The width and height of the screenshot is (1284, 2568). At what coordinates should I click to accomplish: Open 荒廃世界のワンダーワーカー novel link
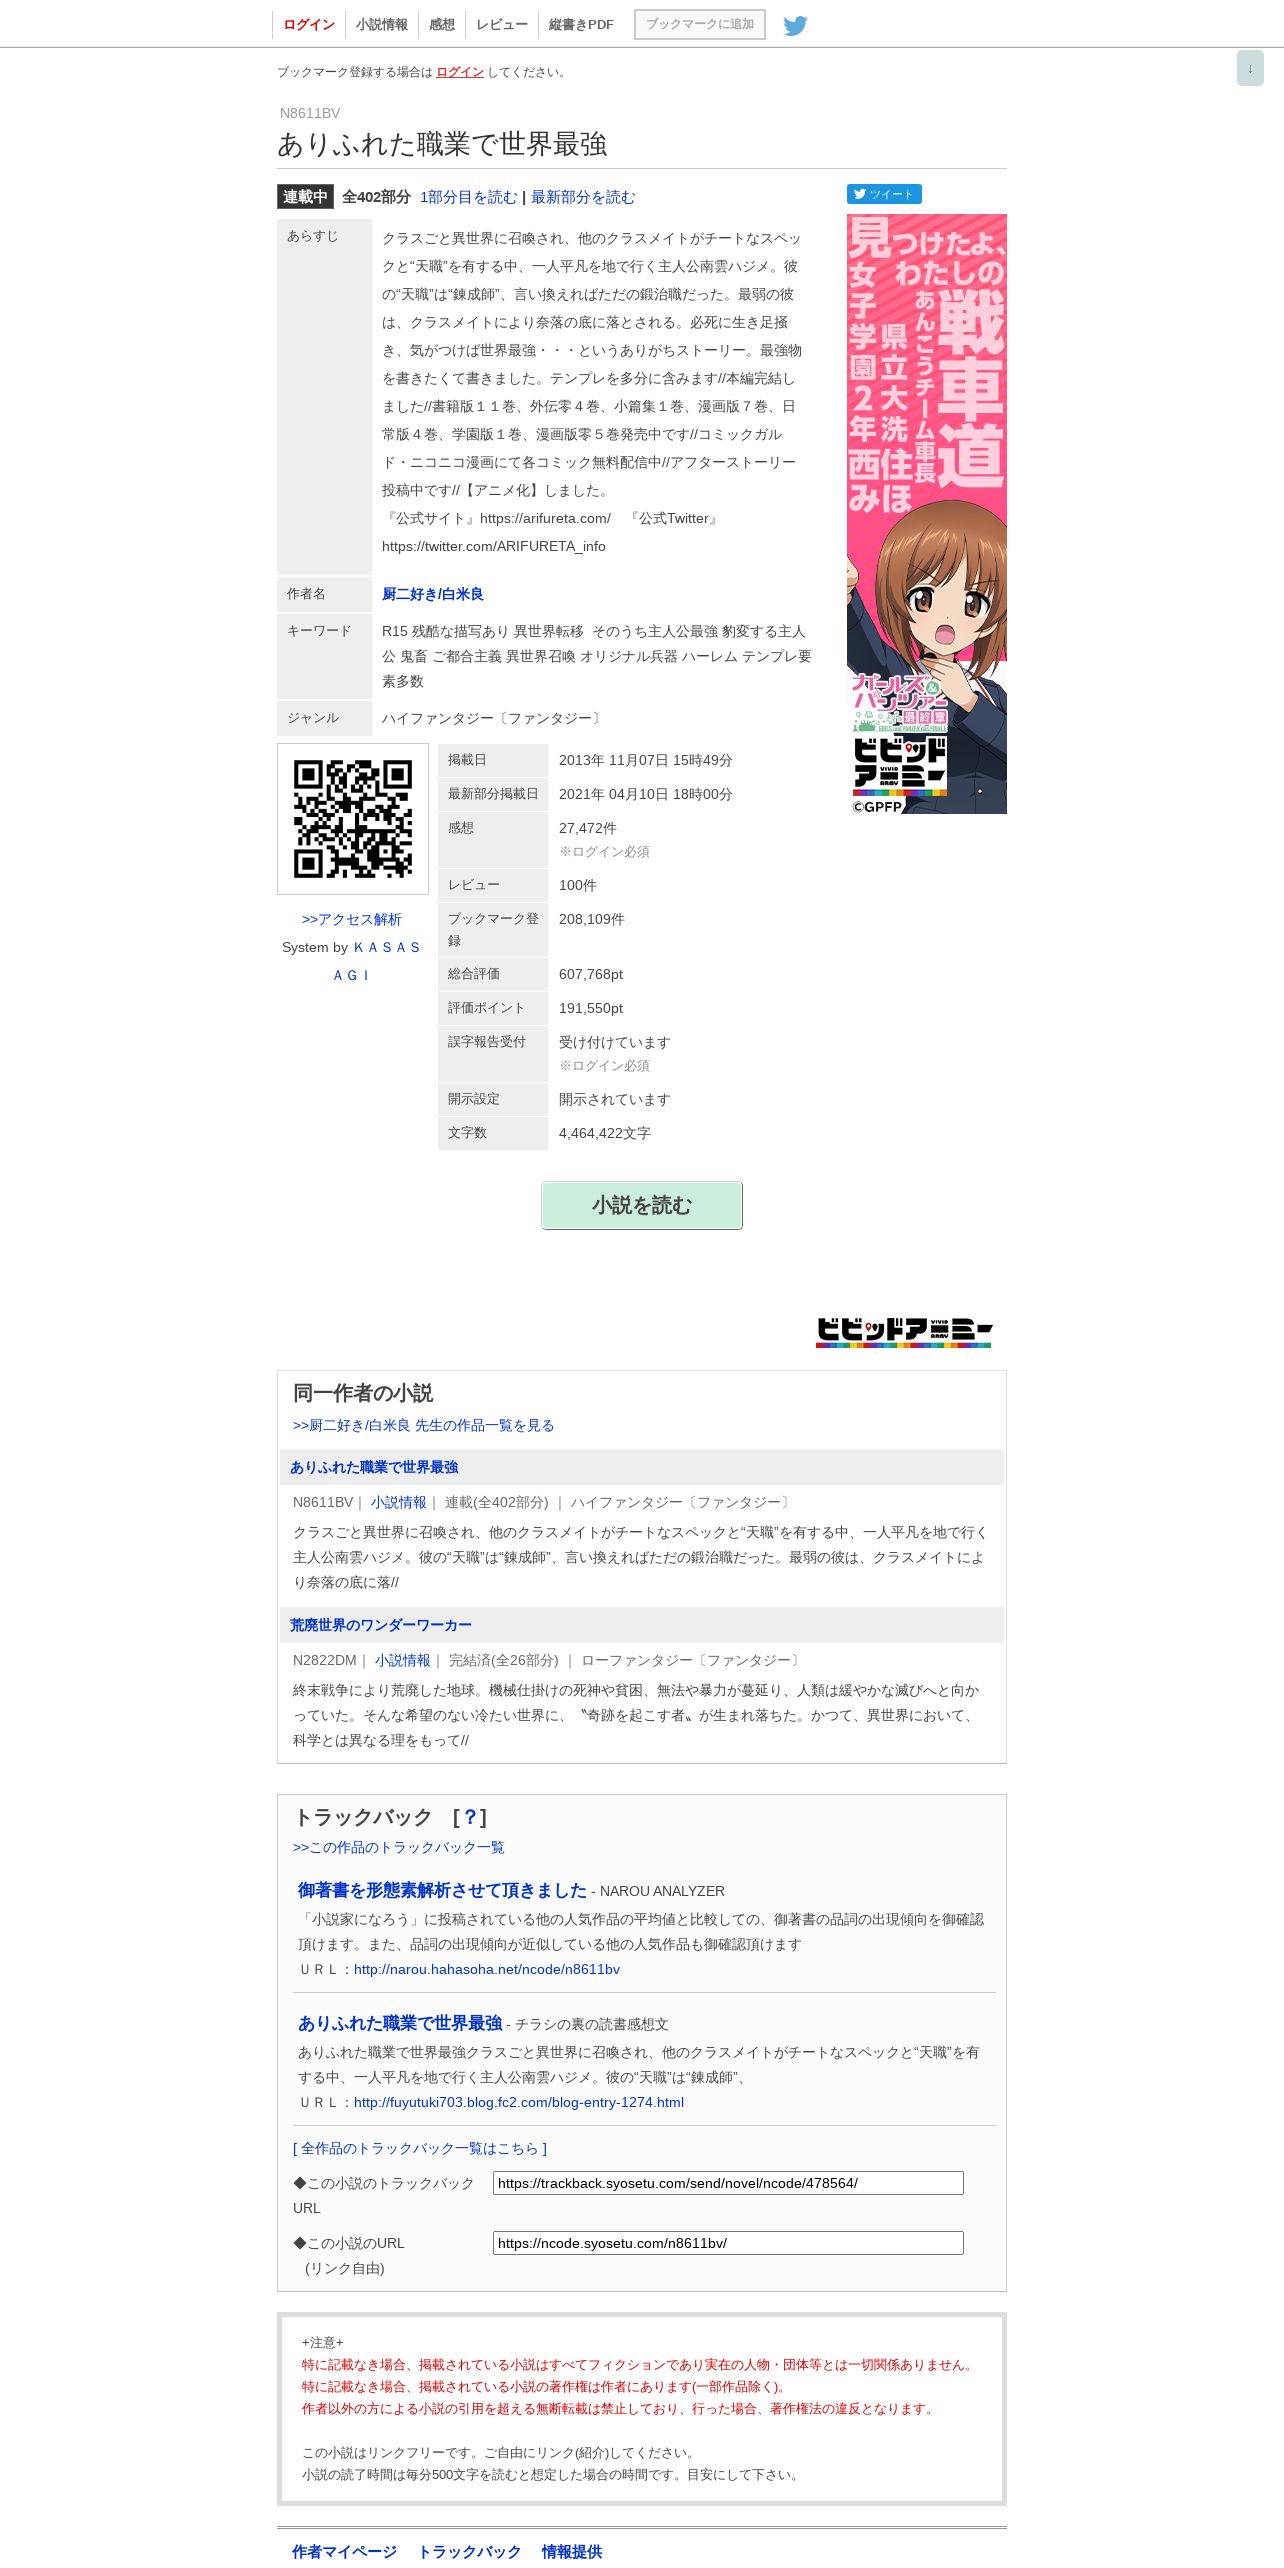coord(381,1625)
